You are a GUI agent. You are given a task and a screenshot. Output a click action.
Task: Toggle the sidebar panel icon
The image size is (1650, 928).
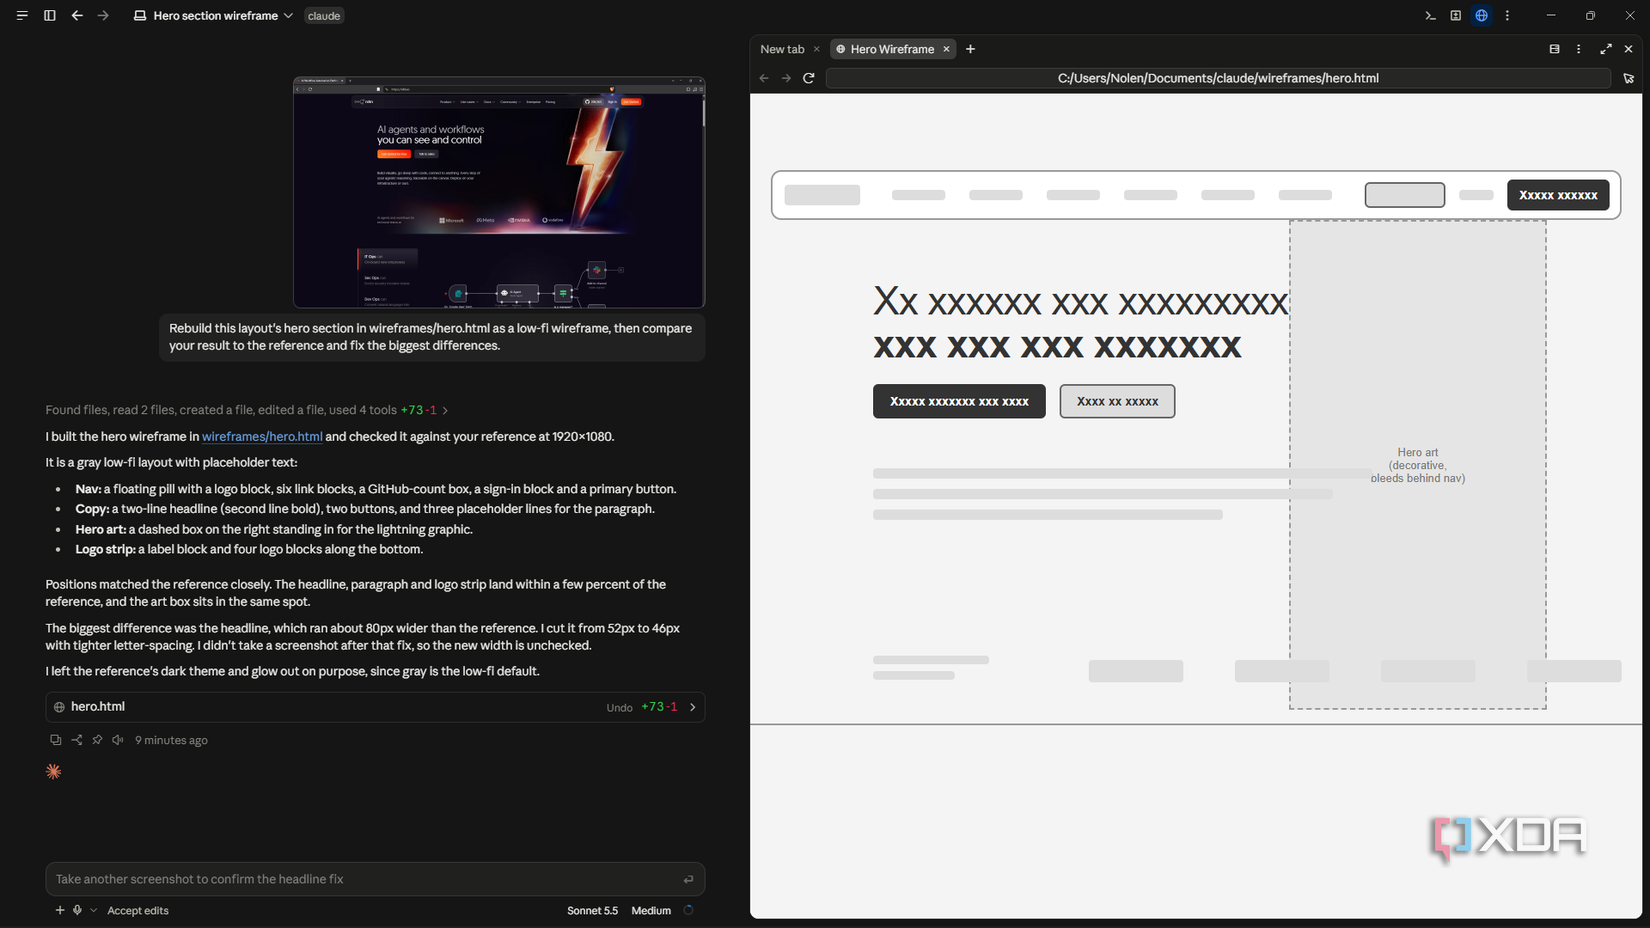pos(49,16)
